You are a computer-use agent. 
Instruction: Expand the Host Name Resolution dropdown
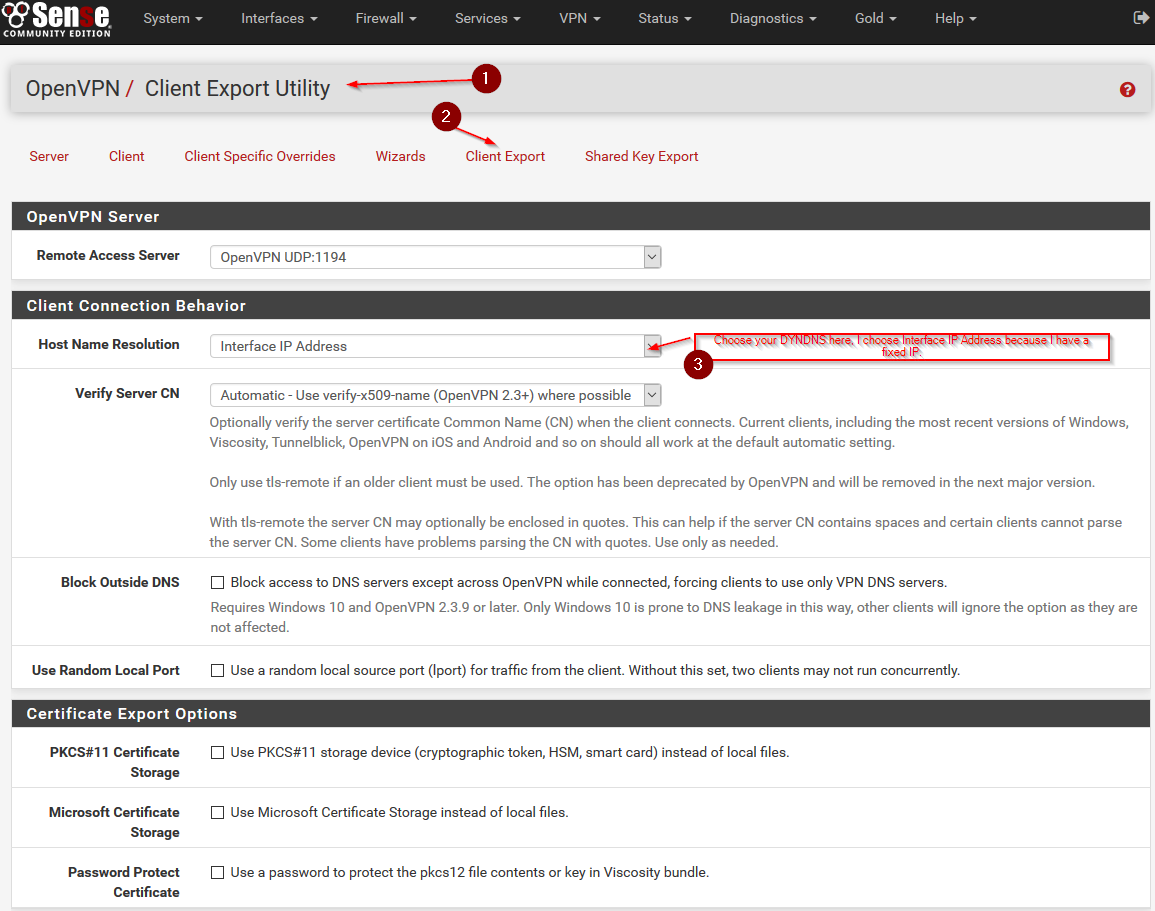(x=435, y=346)
